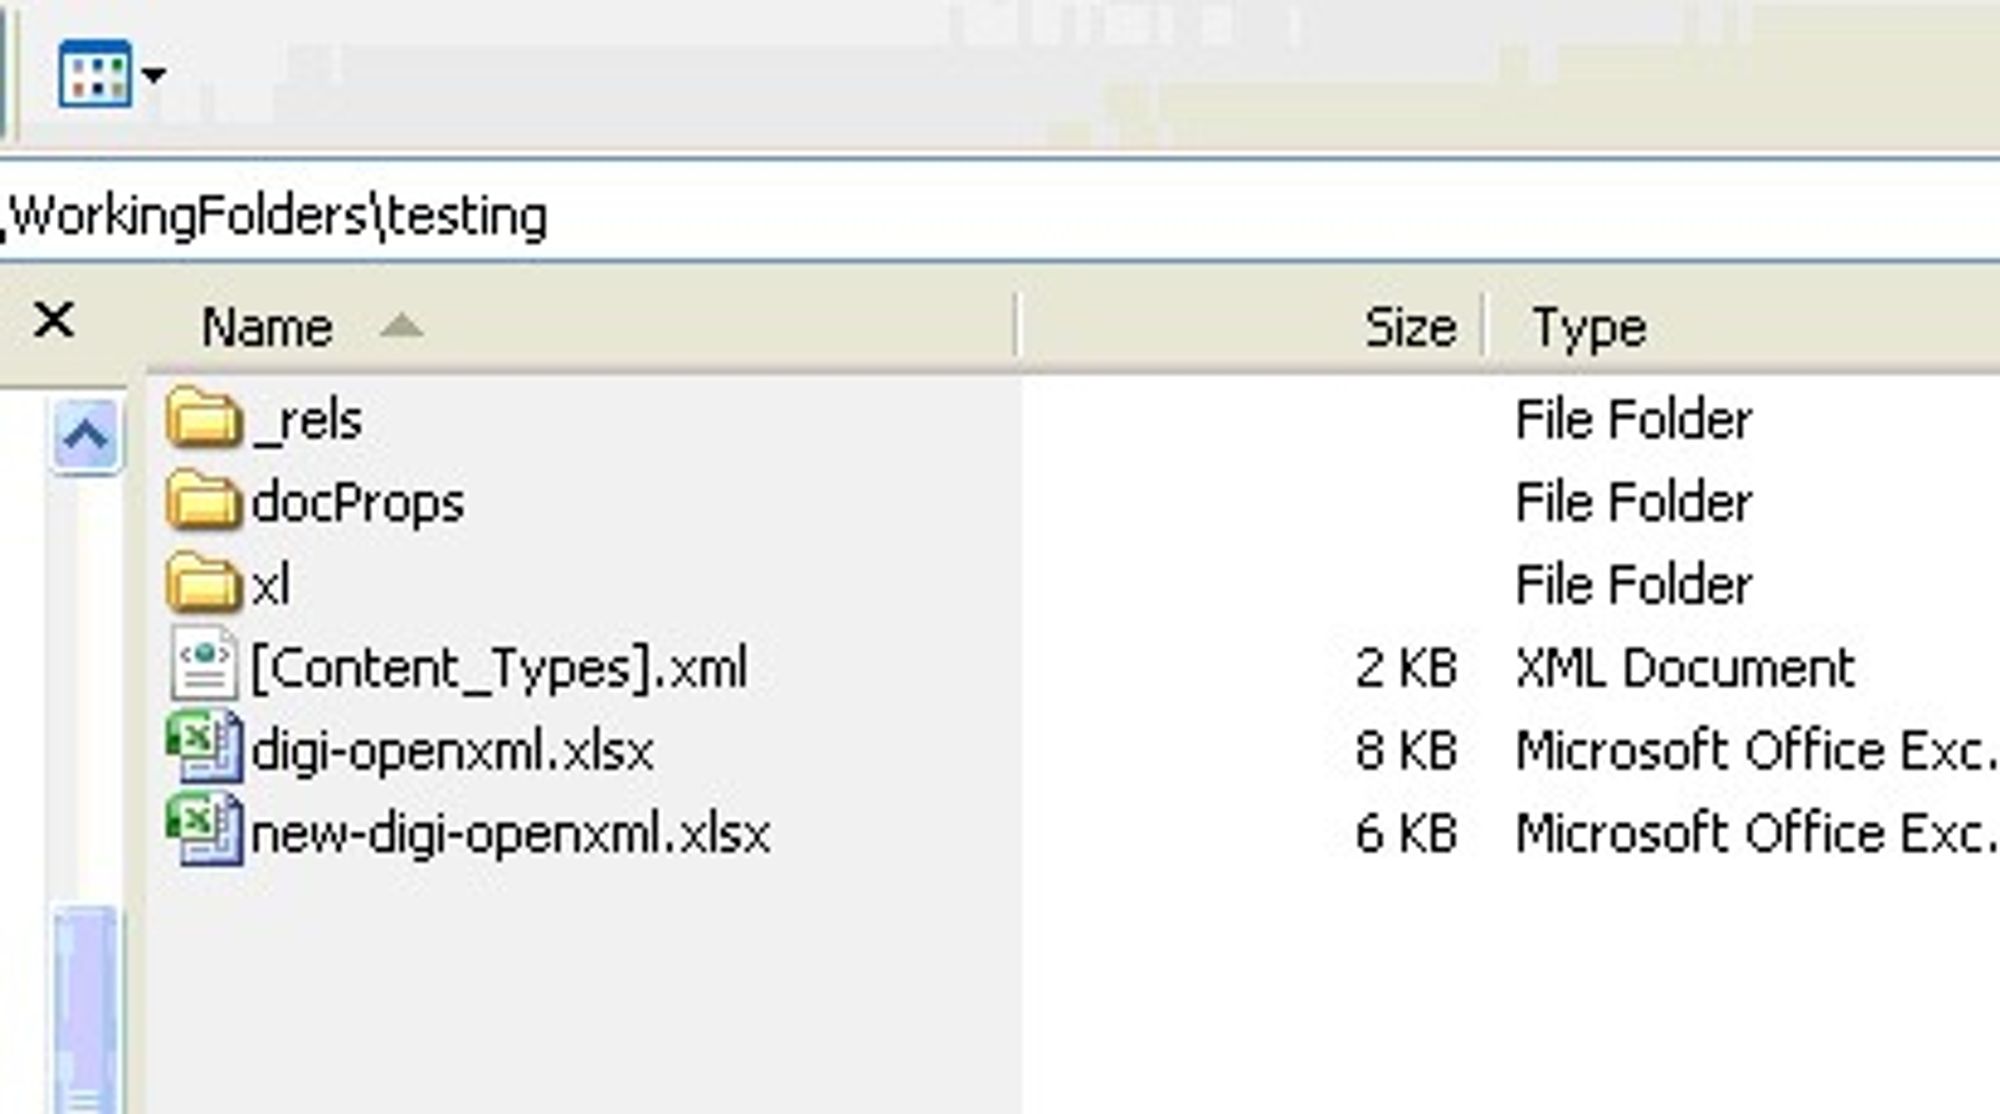
Task: Select the digi-openxml.xlsx Excel icon
Action: pos(204,746)
